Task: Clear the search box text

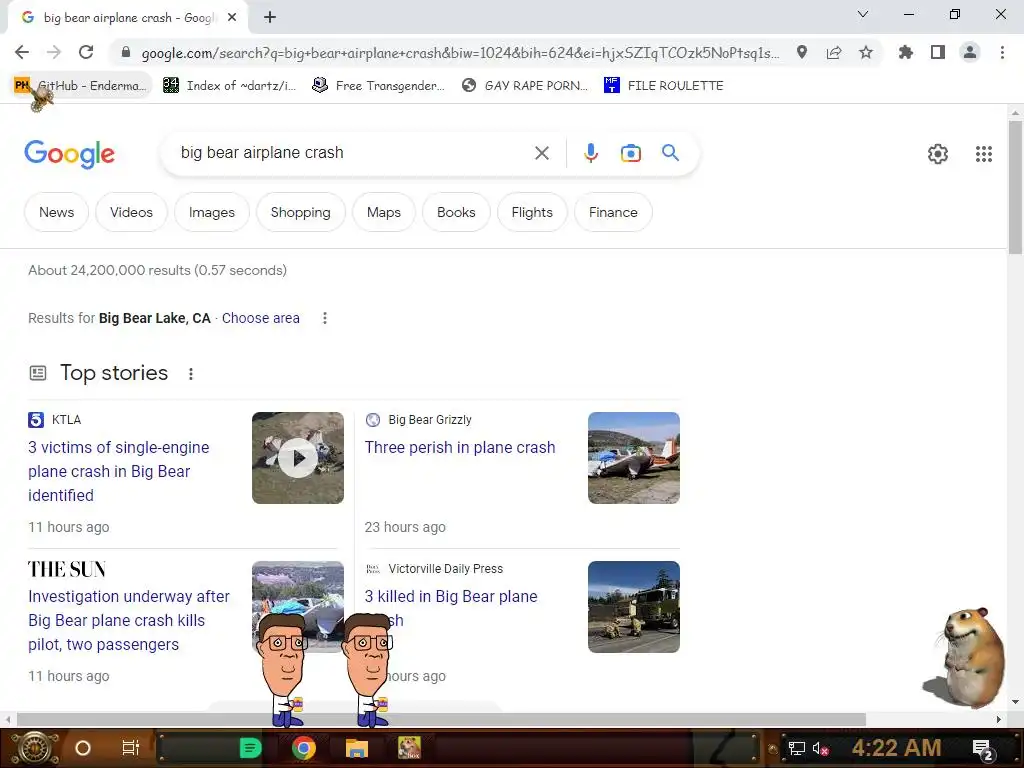Action: coord(541,153)
